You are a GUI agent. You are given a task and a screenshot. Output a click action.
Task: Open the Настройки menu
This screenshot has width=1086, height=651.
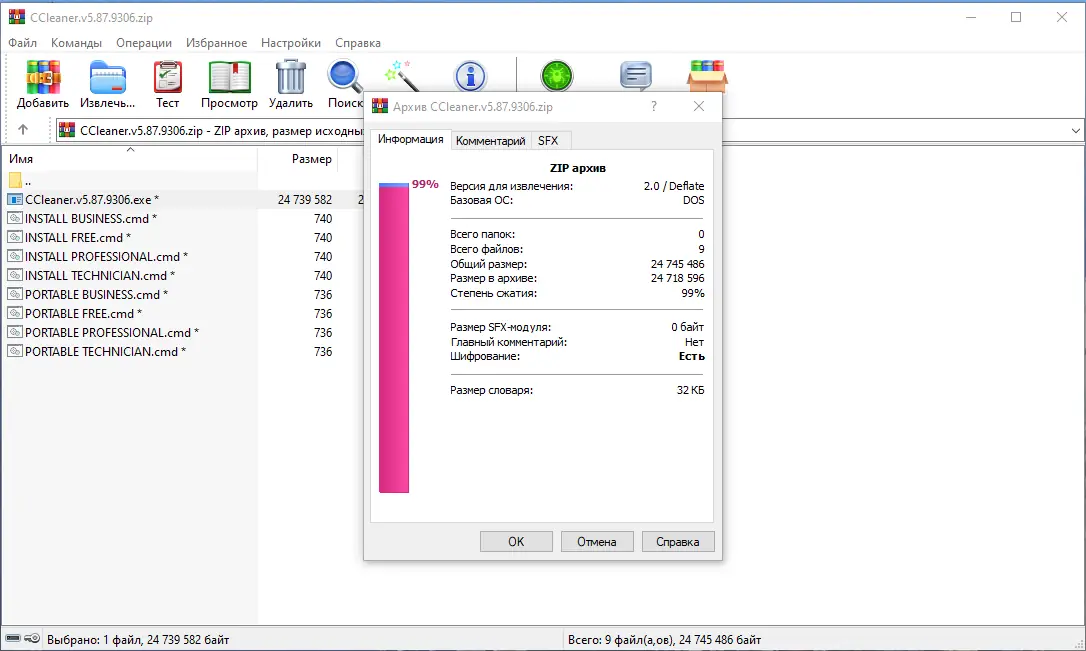point(291,43)
